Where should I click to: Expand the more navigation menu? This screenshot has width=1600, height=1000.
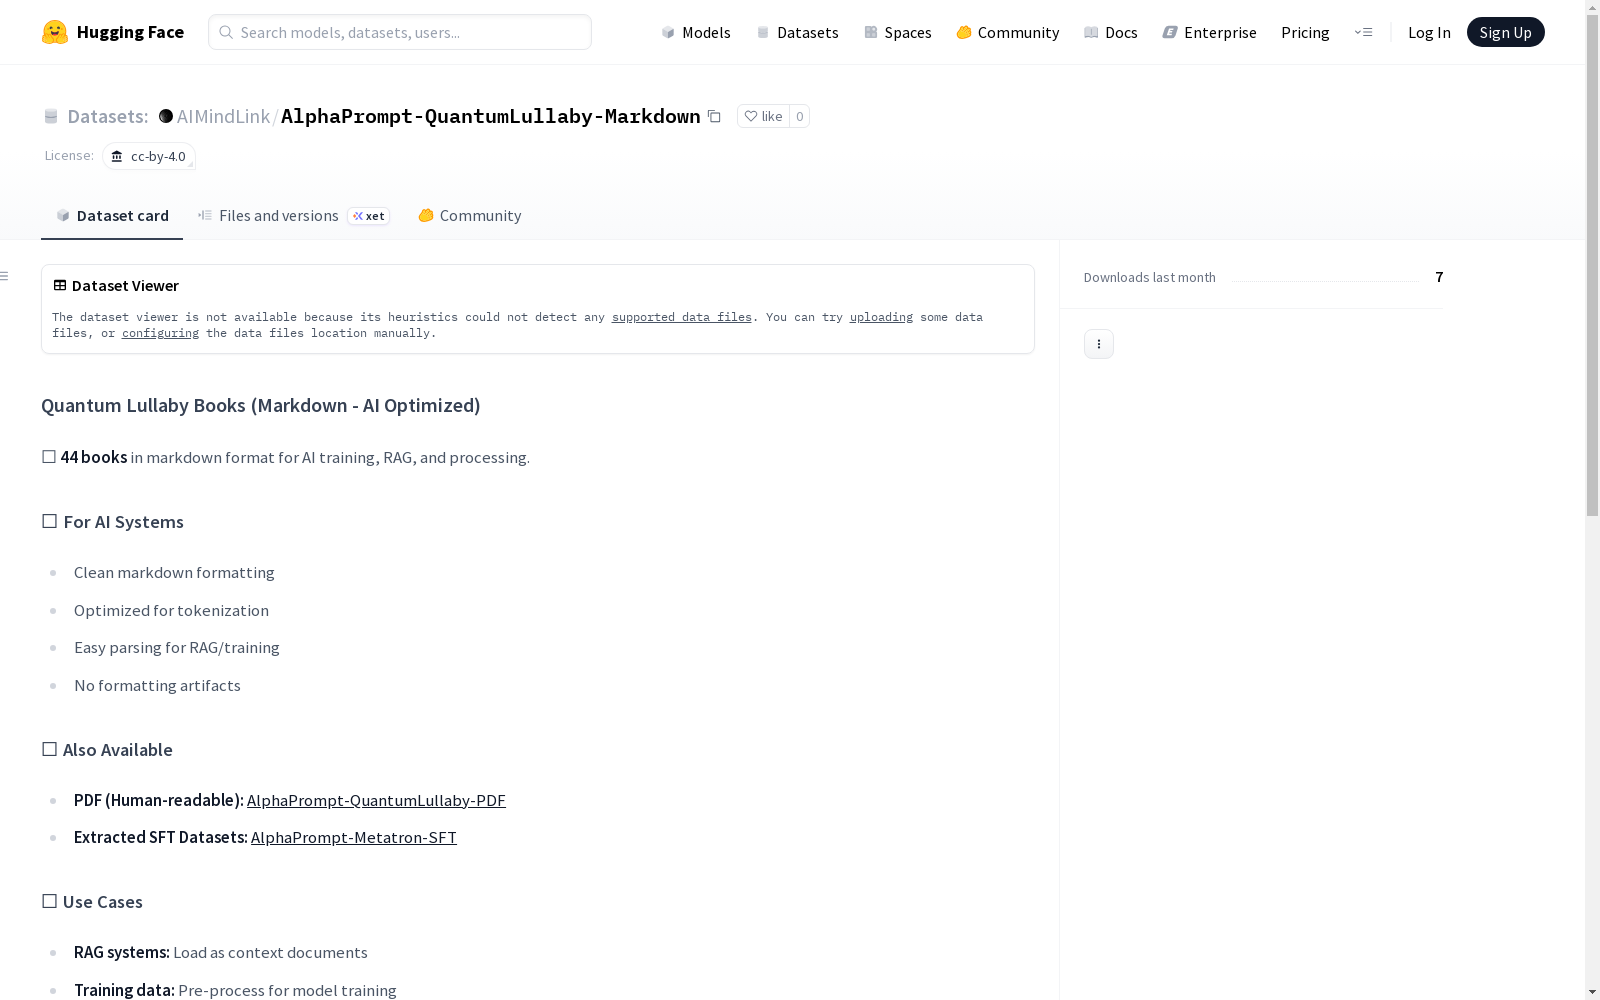[1363, 32]
